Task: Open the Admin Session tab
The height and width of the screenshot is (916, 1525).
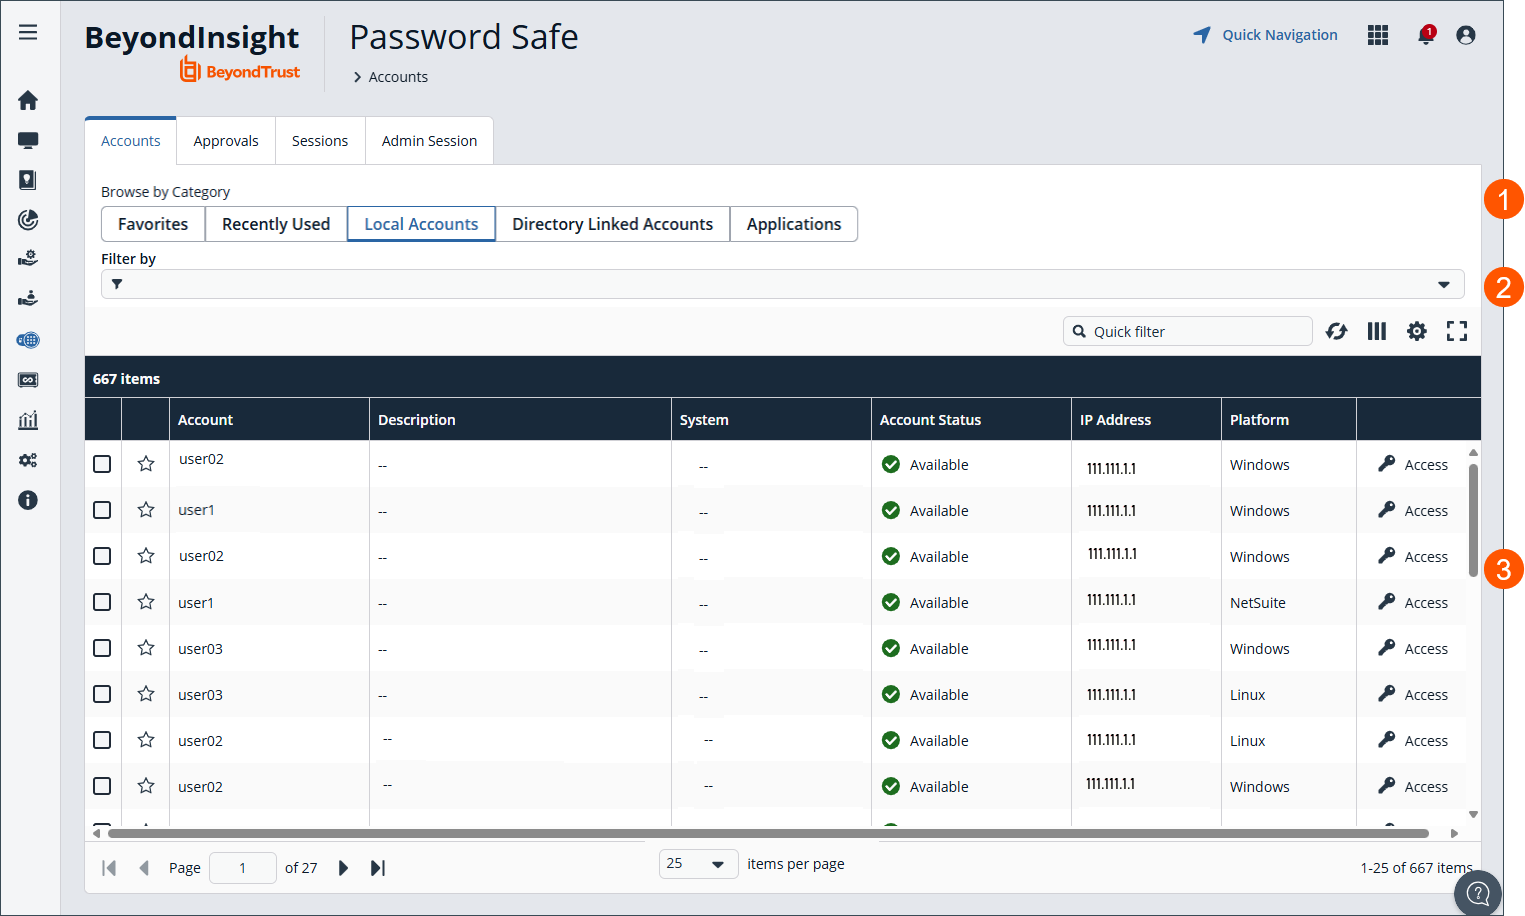Action: (x=429, y=141)
